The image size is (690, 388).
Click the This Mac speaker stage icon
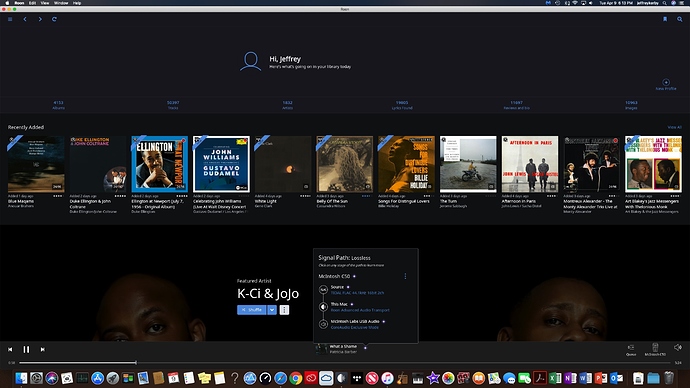click(x=323, y=307)
